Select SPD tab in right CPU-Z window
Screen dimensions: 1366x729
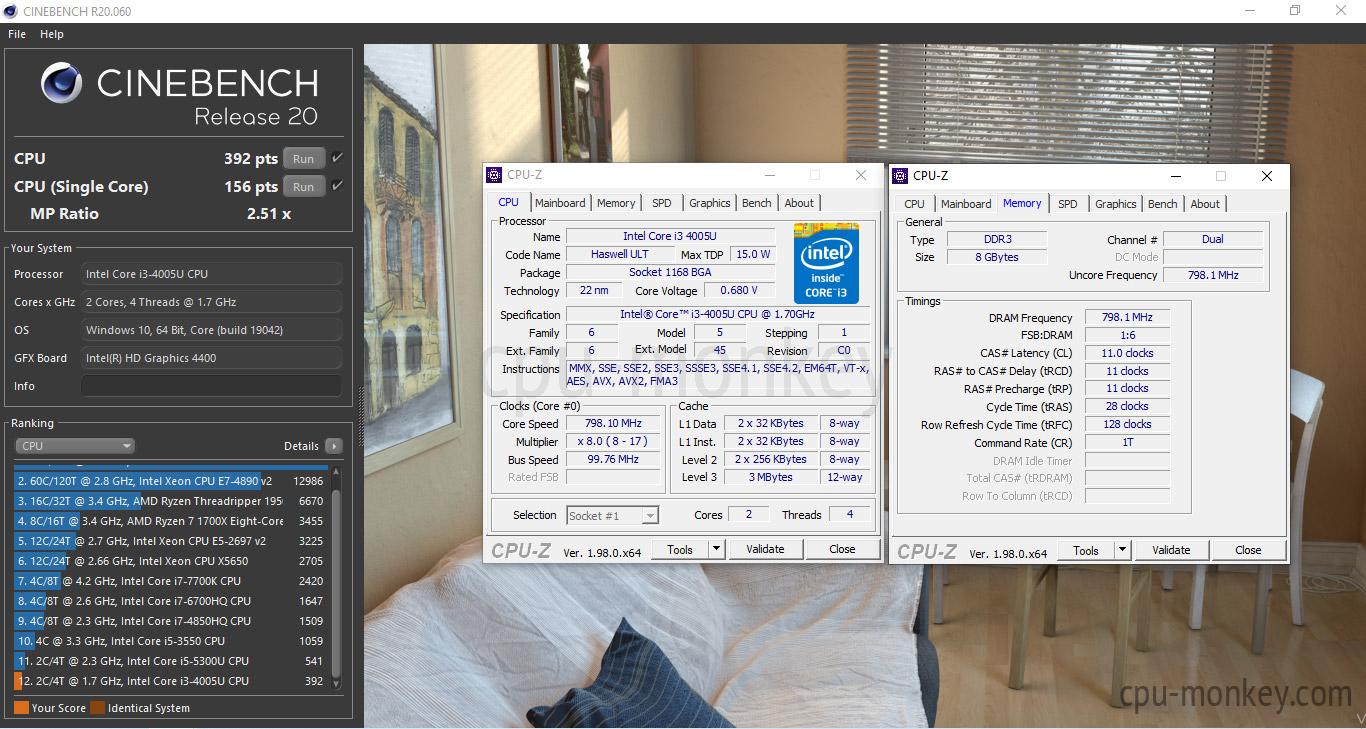pos(1068,204)
